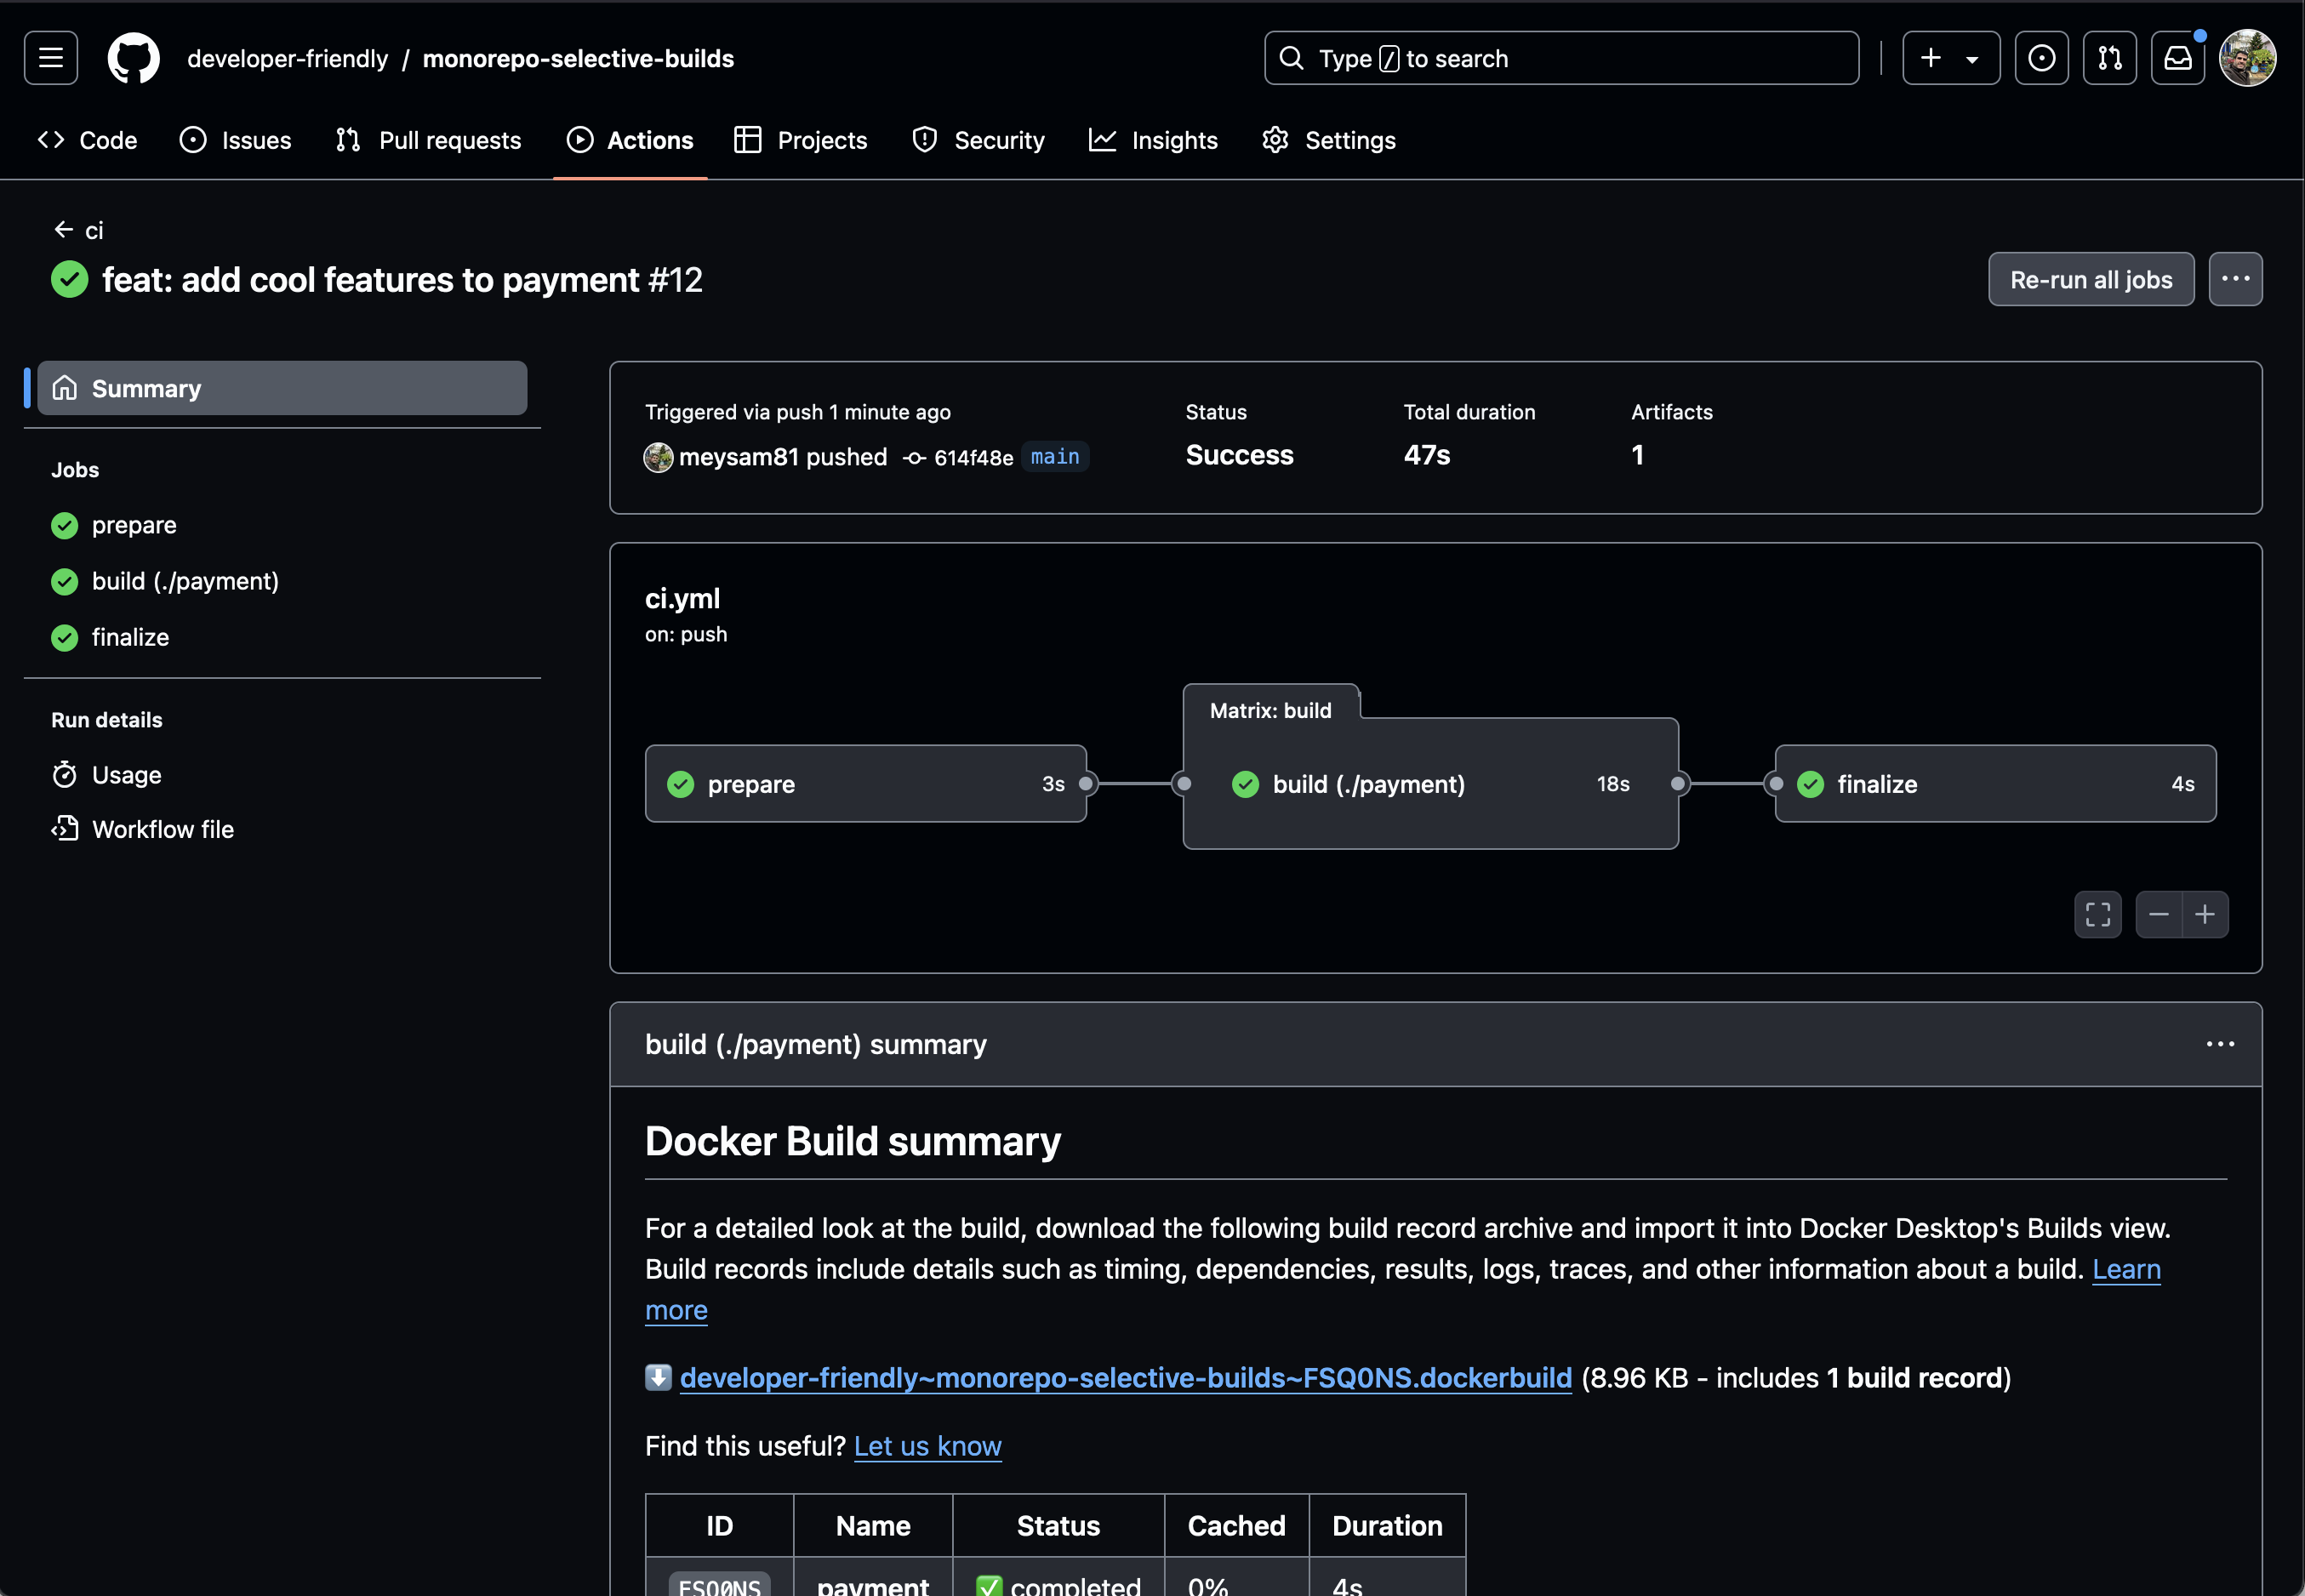Image resolution: width=2305 pixels, height=1596 pixels.
Task: Click the back arrow to ci
Action: coord(64,230)
